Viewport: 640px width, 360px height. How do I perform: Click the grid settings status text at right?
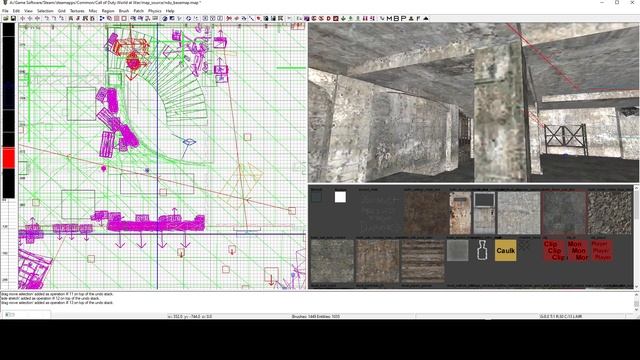(x=561, y=316)
